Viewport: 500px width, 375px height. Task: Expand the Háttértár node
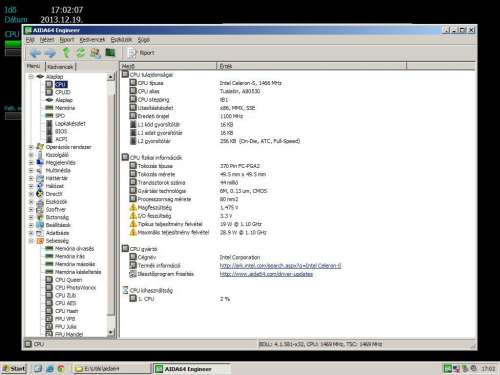31,178
